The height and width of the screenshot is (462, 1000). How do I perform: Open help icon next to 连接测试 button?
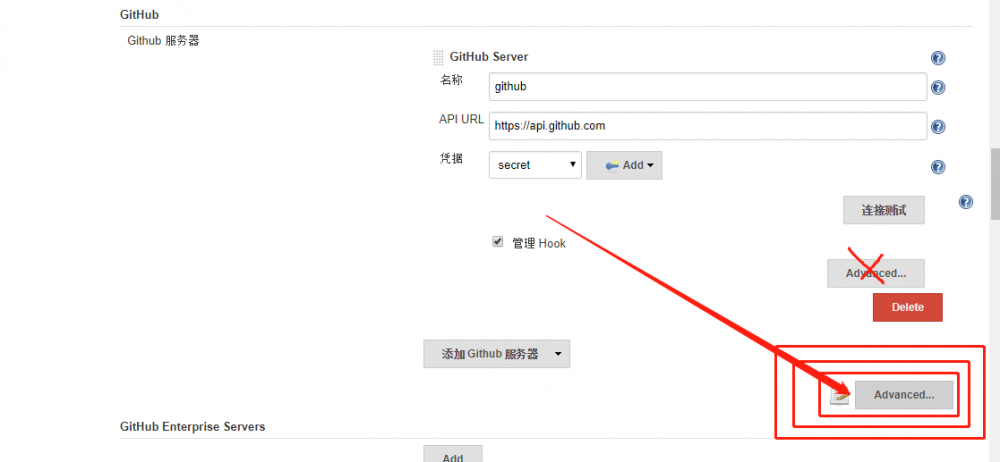click(966, 202)
